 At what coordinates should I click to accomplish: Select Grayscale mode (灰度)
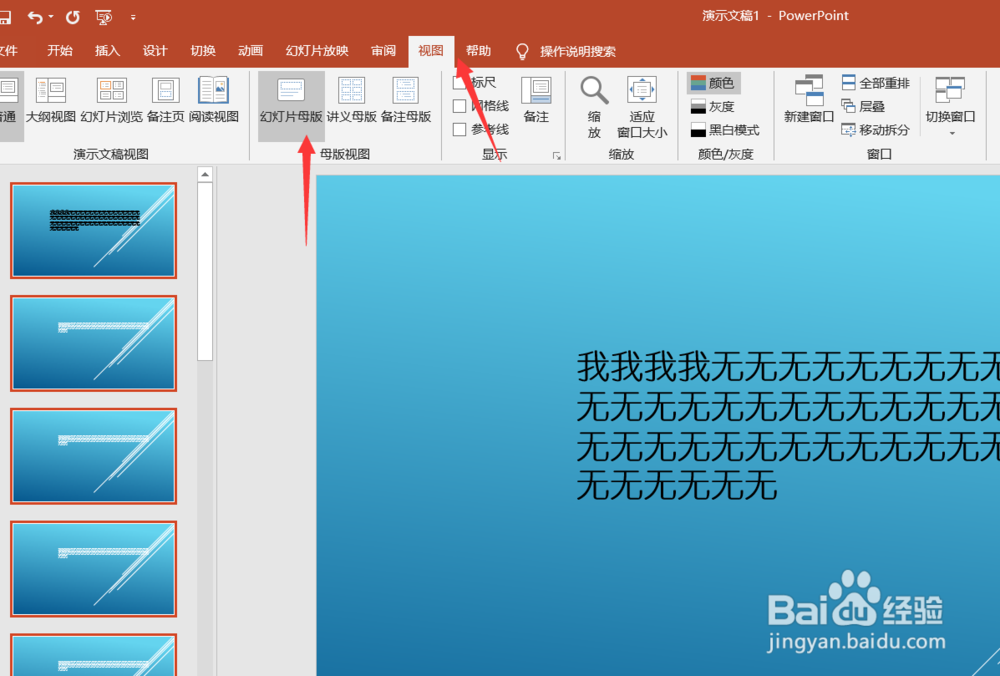[x=713, y=107]
